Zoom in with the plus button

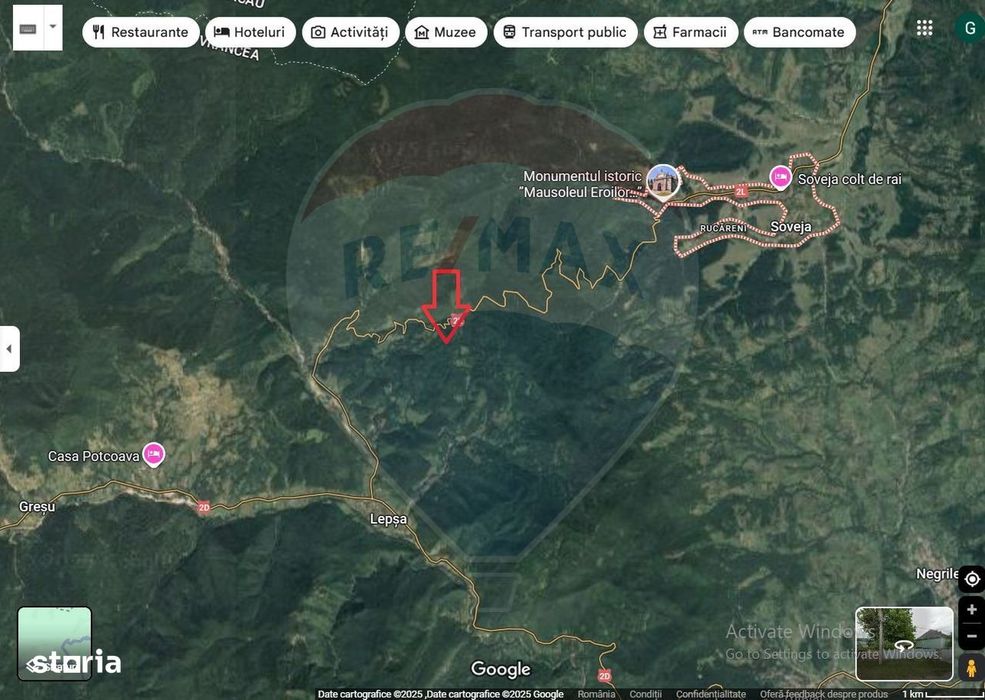(x=972, y=609)
